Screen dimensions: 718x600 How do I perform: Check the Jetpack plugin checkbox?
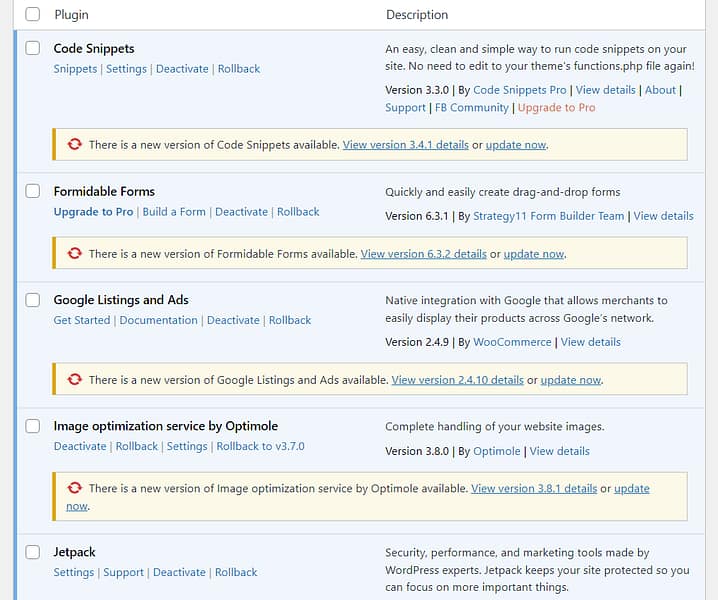click(x=33, y=552)
